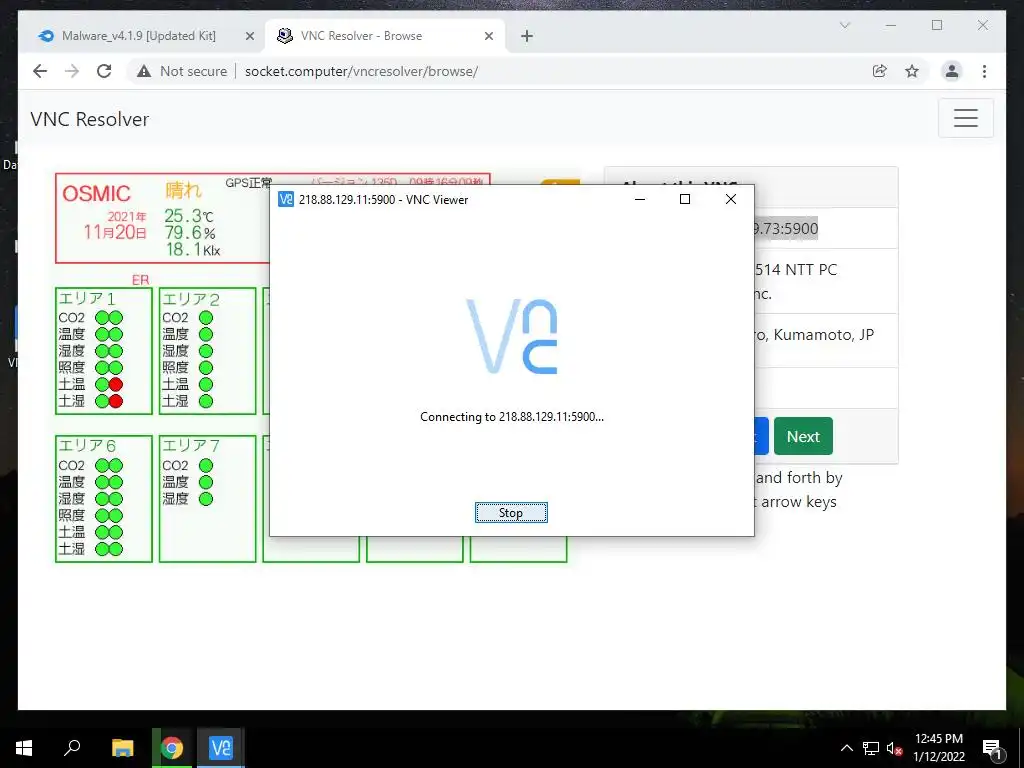Image resolution: width=1024 pixels, height=768 pixels.
Task: Switch to Malware_v4.1.9 tab
Action: point(138,36)
